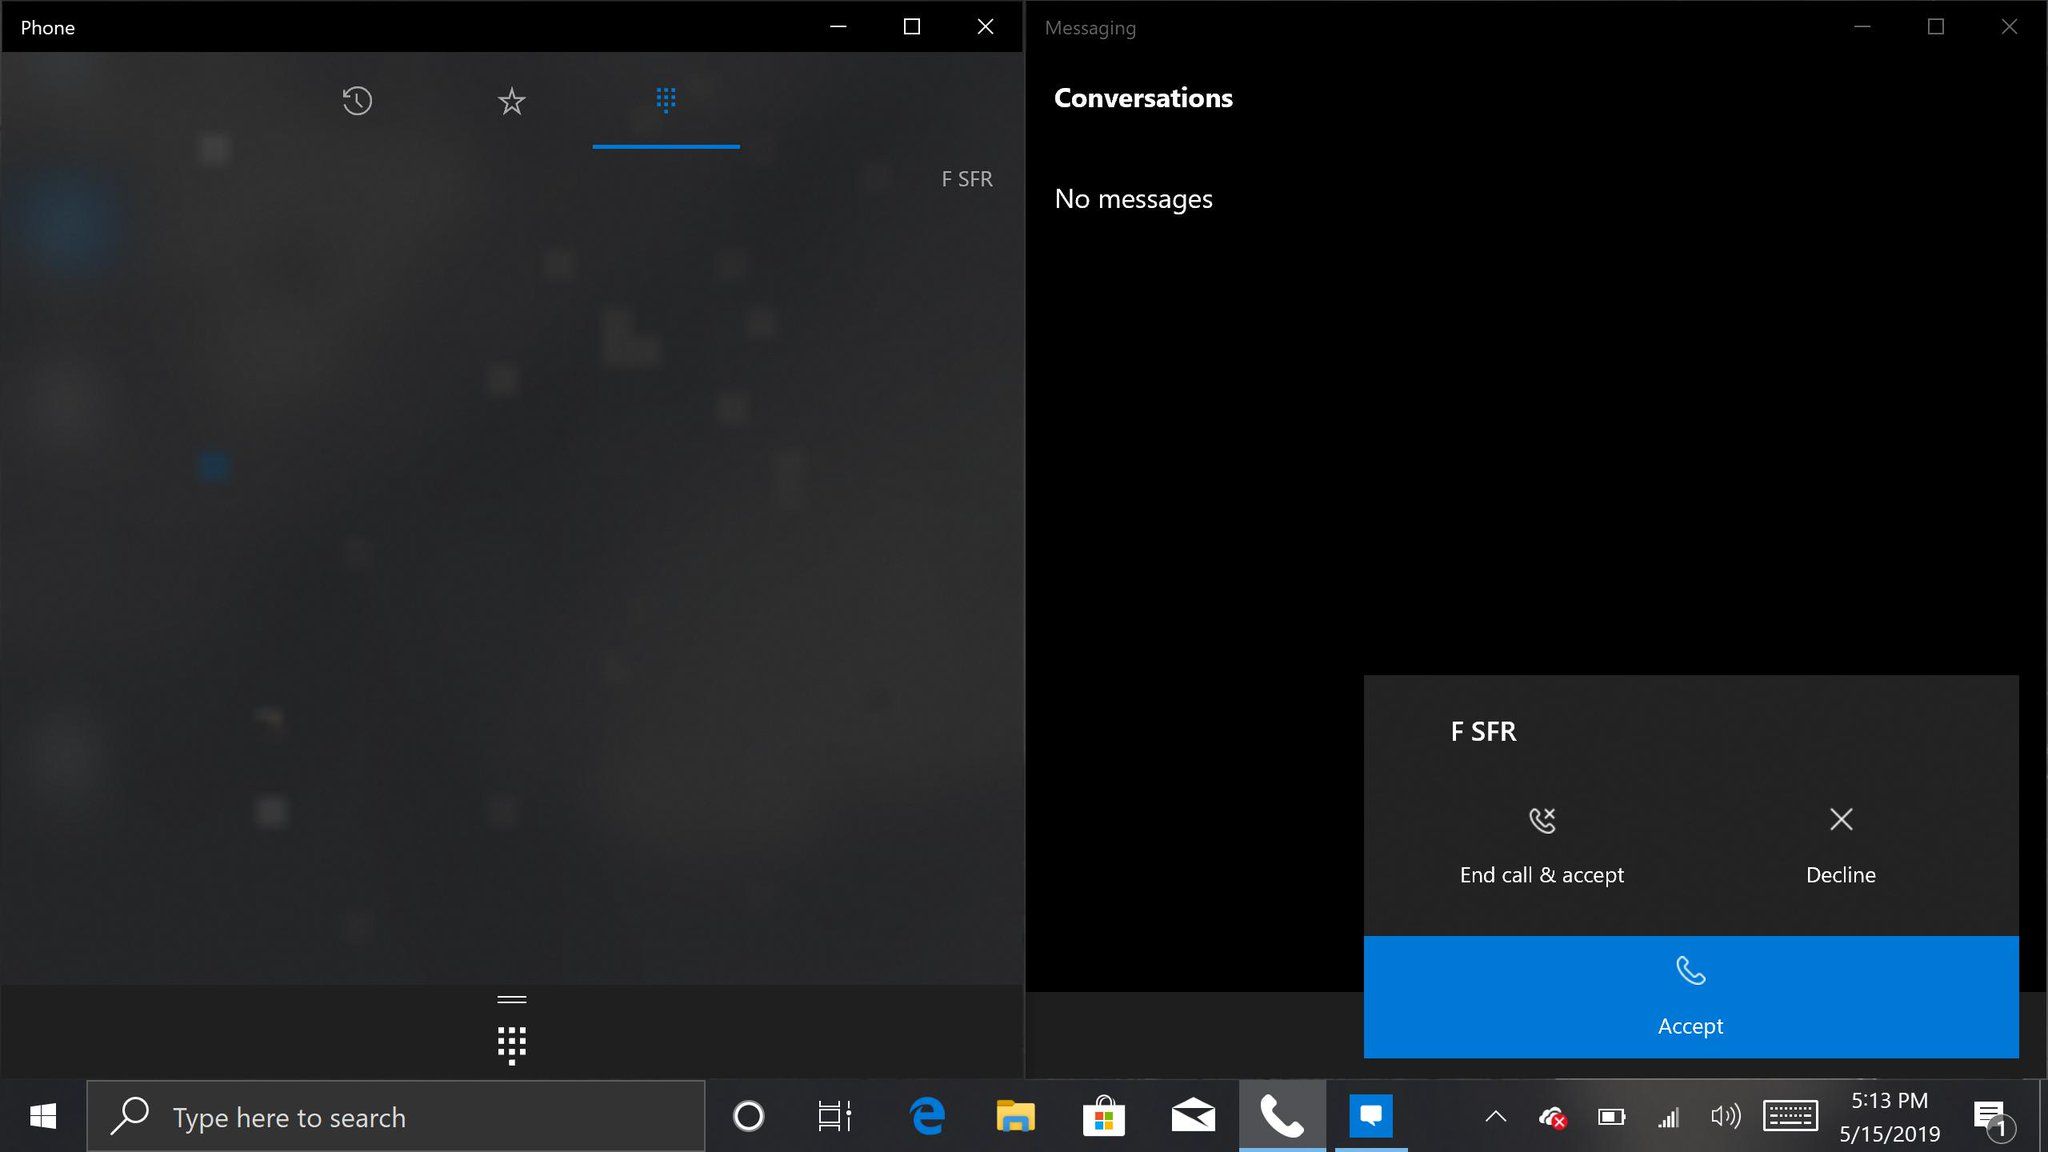Choose End call & accept

click(1542, 846)
